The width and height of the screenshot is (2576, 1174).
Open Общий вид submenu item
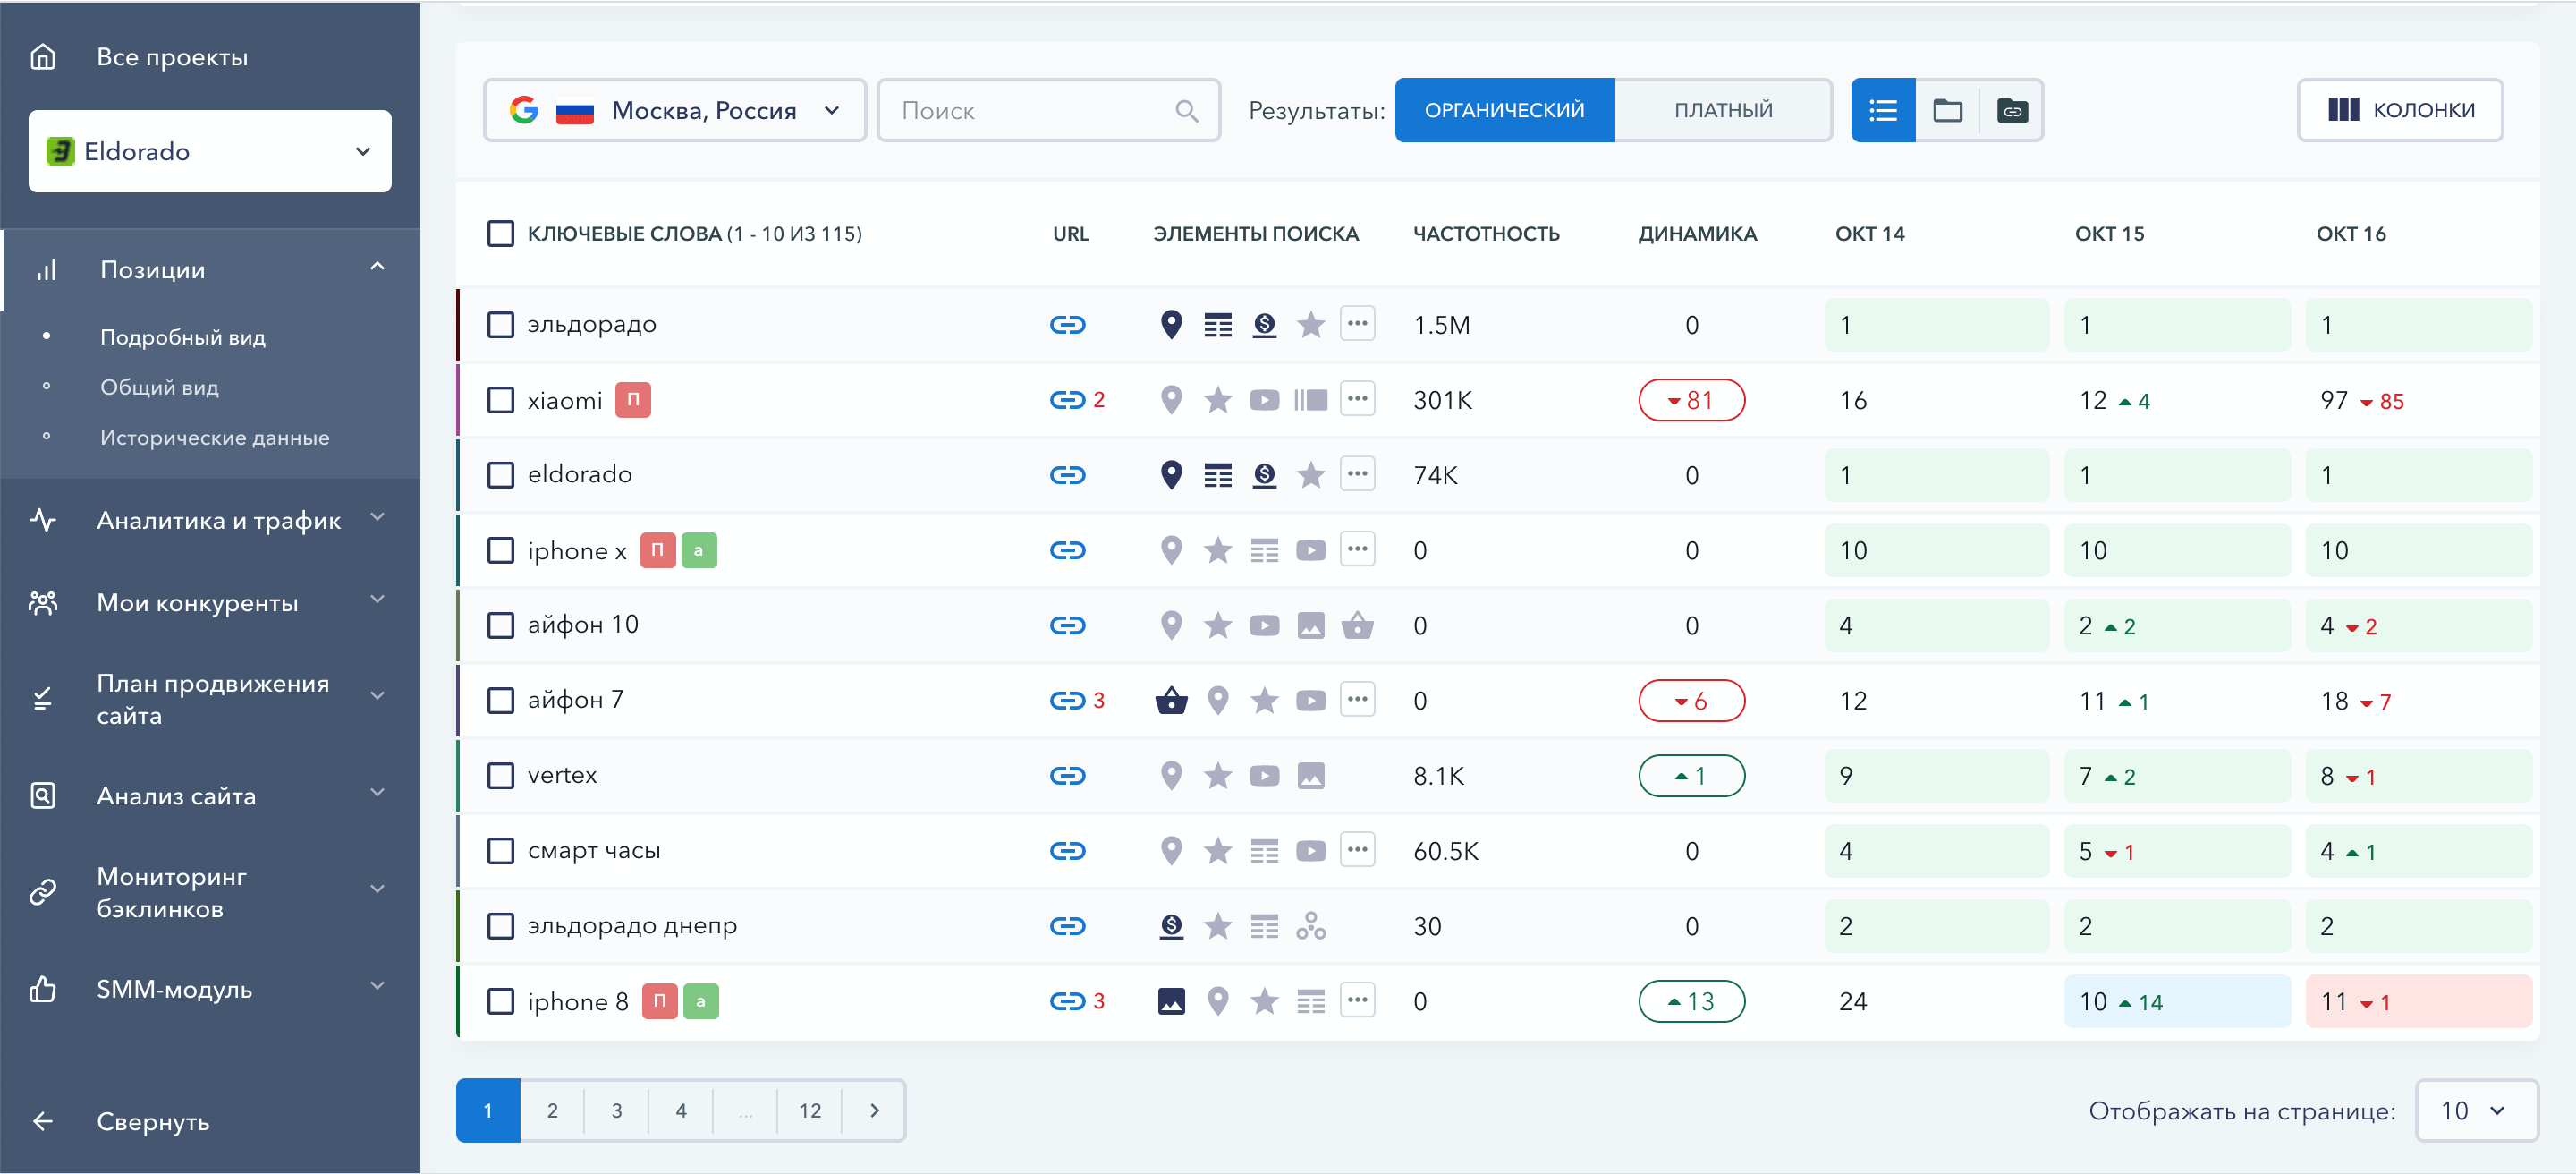pyautogui.click(x=159, y=387)
